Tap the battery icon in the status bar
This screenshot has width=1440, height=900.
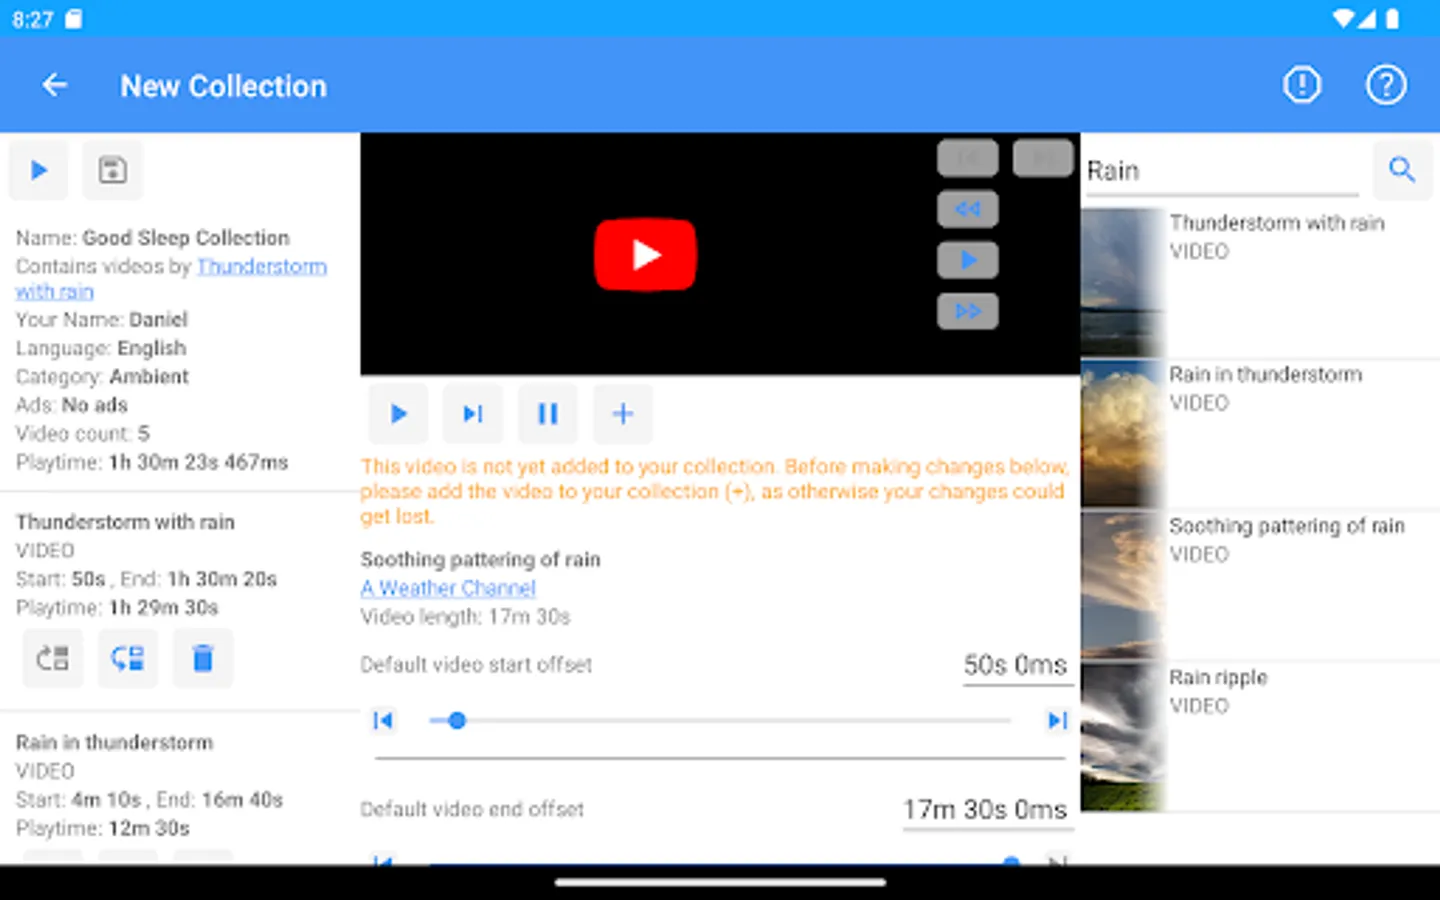(1393, 19)
